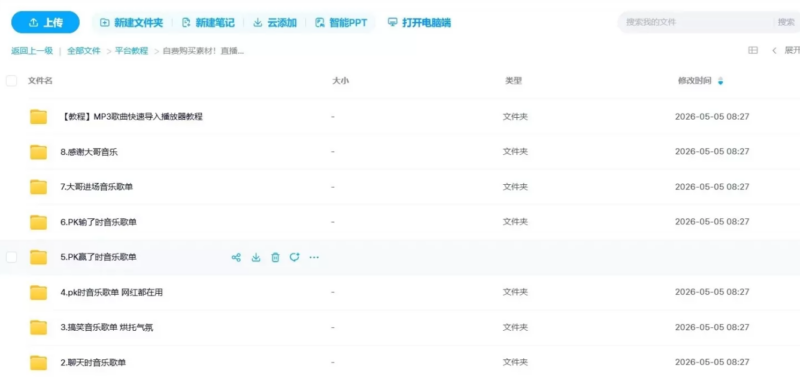Click folder icon of 5.PK赢了时音乐歌单
The image size is (800, 378).
[38, 258]
